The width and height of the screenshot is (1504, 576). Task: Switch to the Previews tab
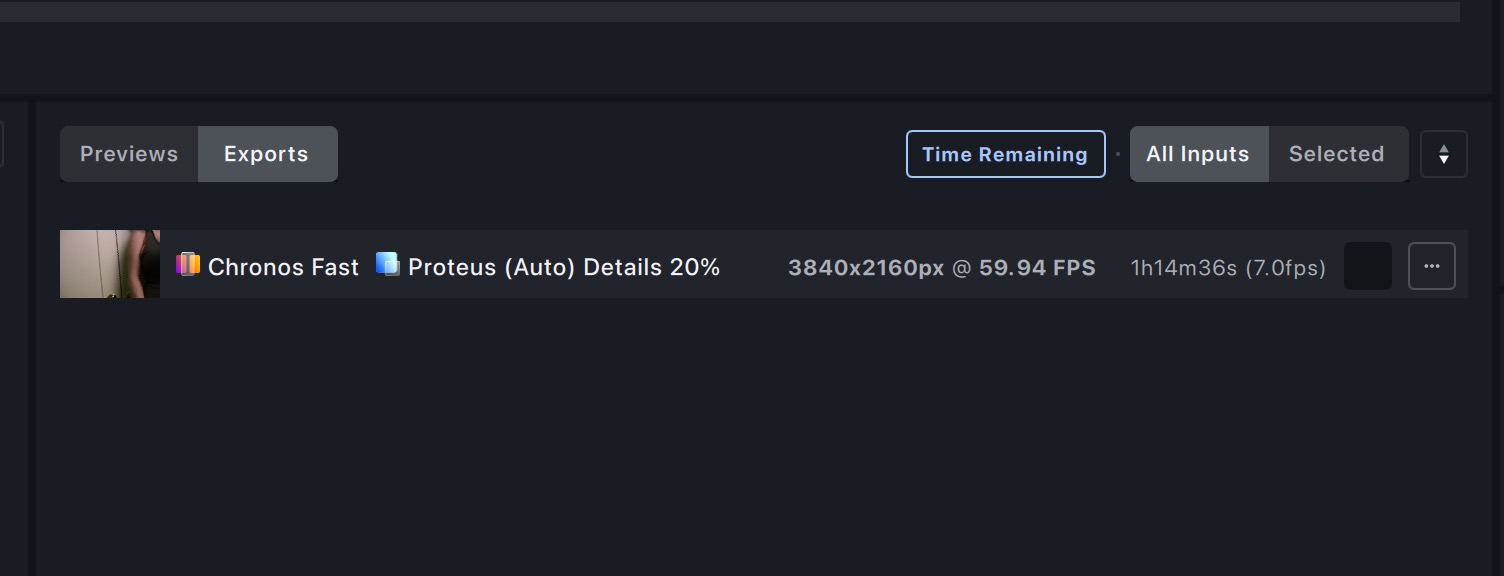pyautogui.click(x=129, y=154)
